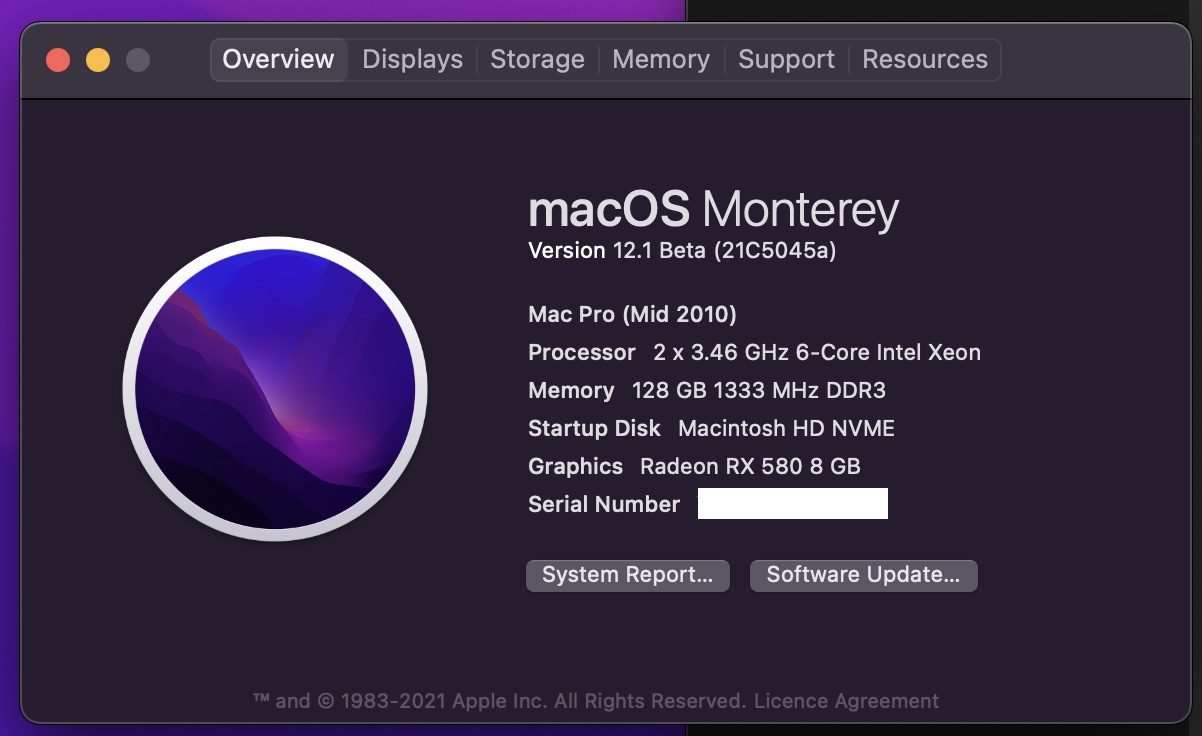Open the Support tab
Image resolution: width=1202 pixels, height=736 pixels.
(786, 59)
